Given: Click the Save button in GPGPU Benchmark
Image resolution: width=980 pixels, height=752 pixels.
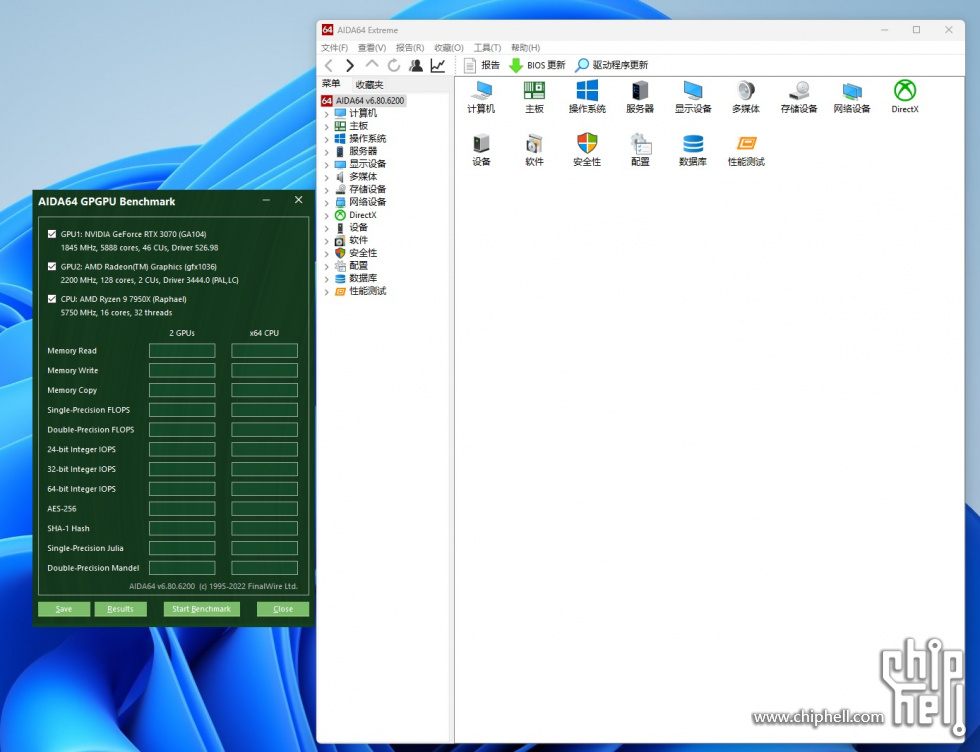Looking at the screenshot, I should pos(64,609).
